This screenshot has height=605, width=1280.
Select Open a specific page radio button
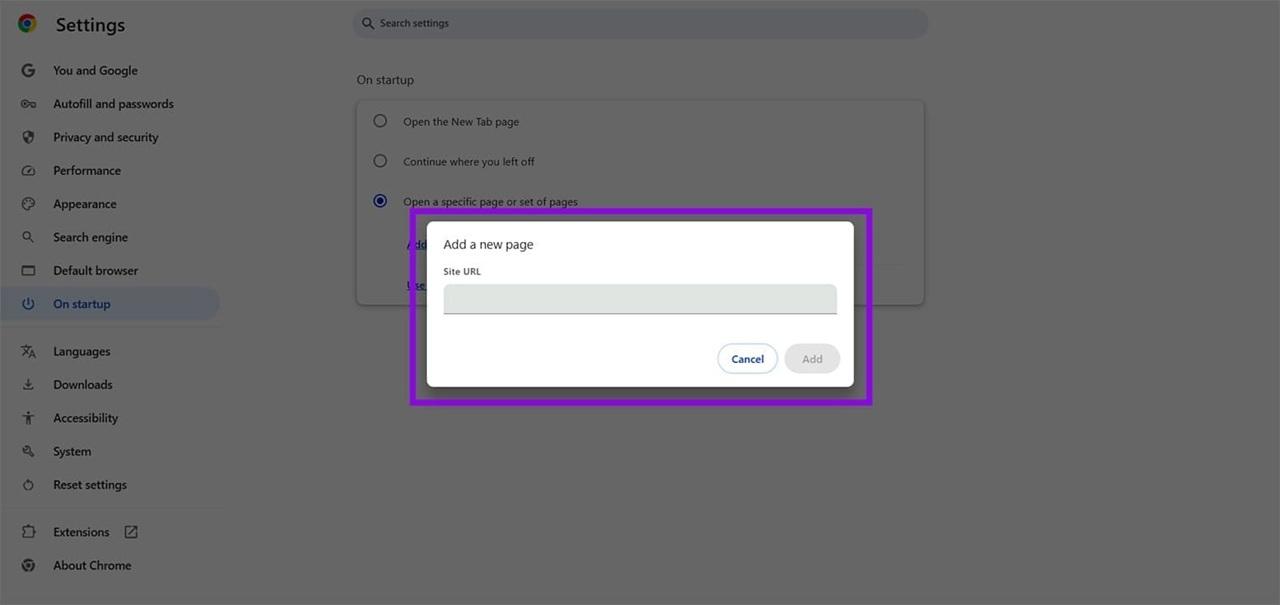pos(380,201)
